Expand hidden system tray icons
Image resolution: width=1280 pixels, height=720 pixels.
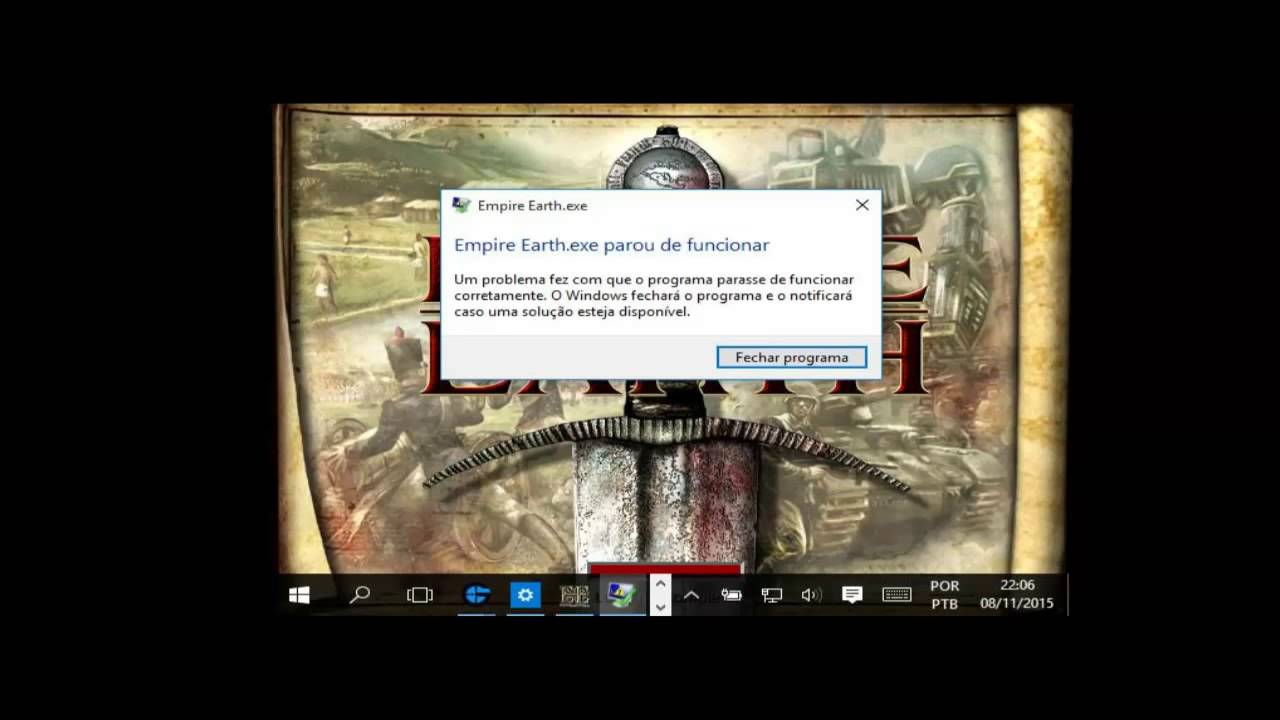point(691,595)
